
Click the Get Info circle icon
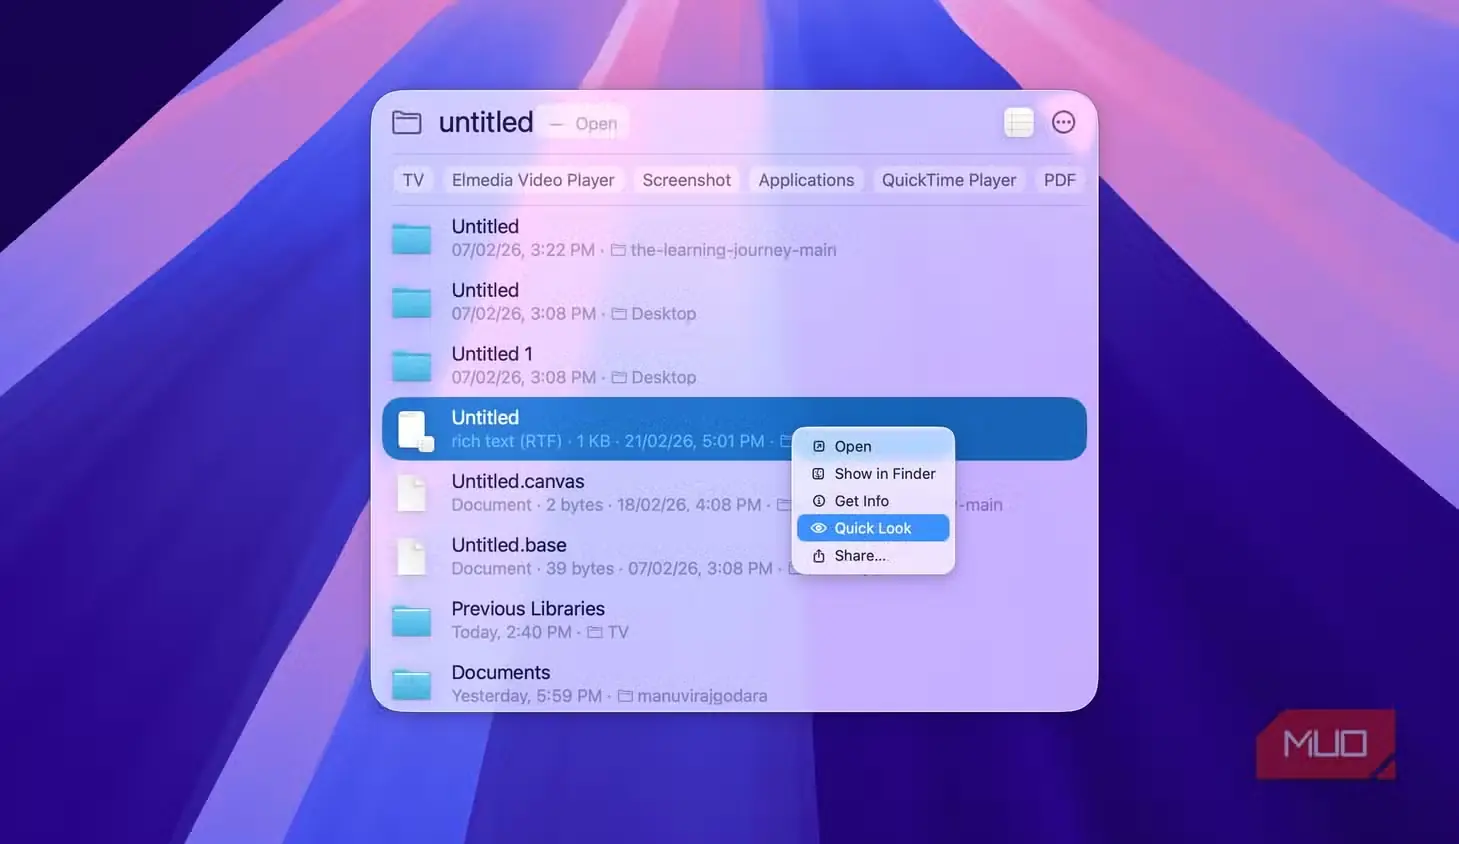[819, 501]
